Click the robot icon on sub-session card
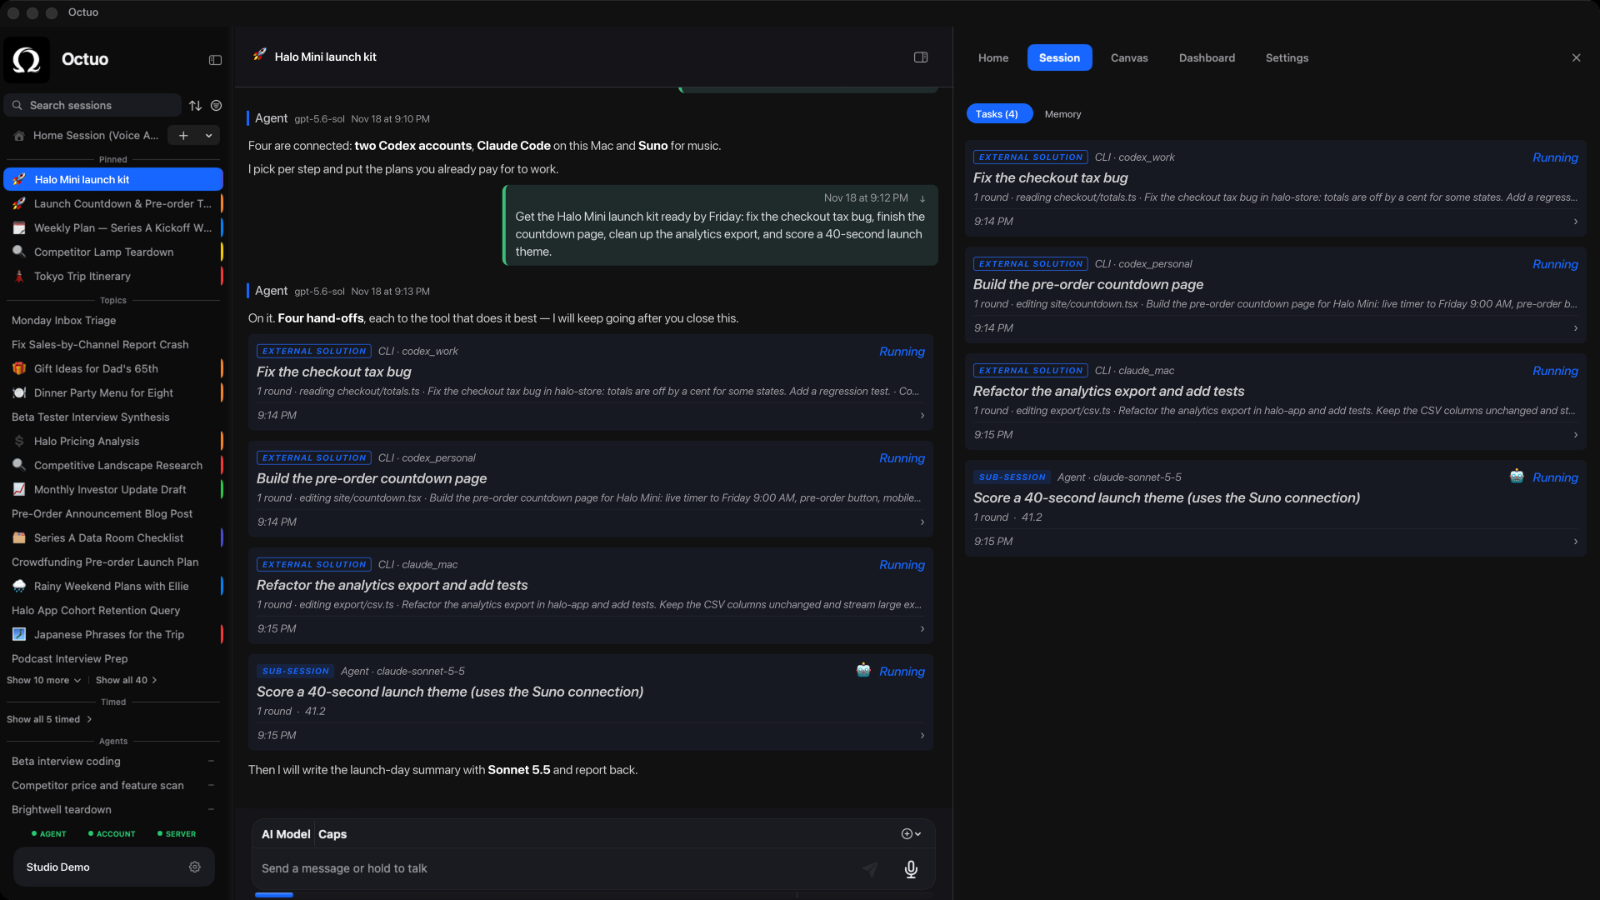This screenshot has height=900, width=1600. [863, 670]
